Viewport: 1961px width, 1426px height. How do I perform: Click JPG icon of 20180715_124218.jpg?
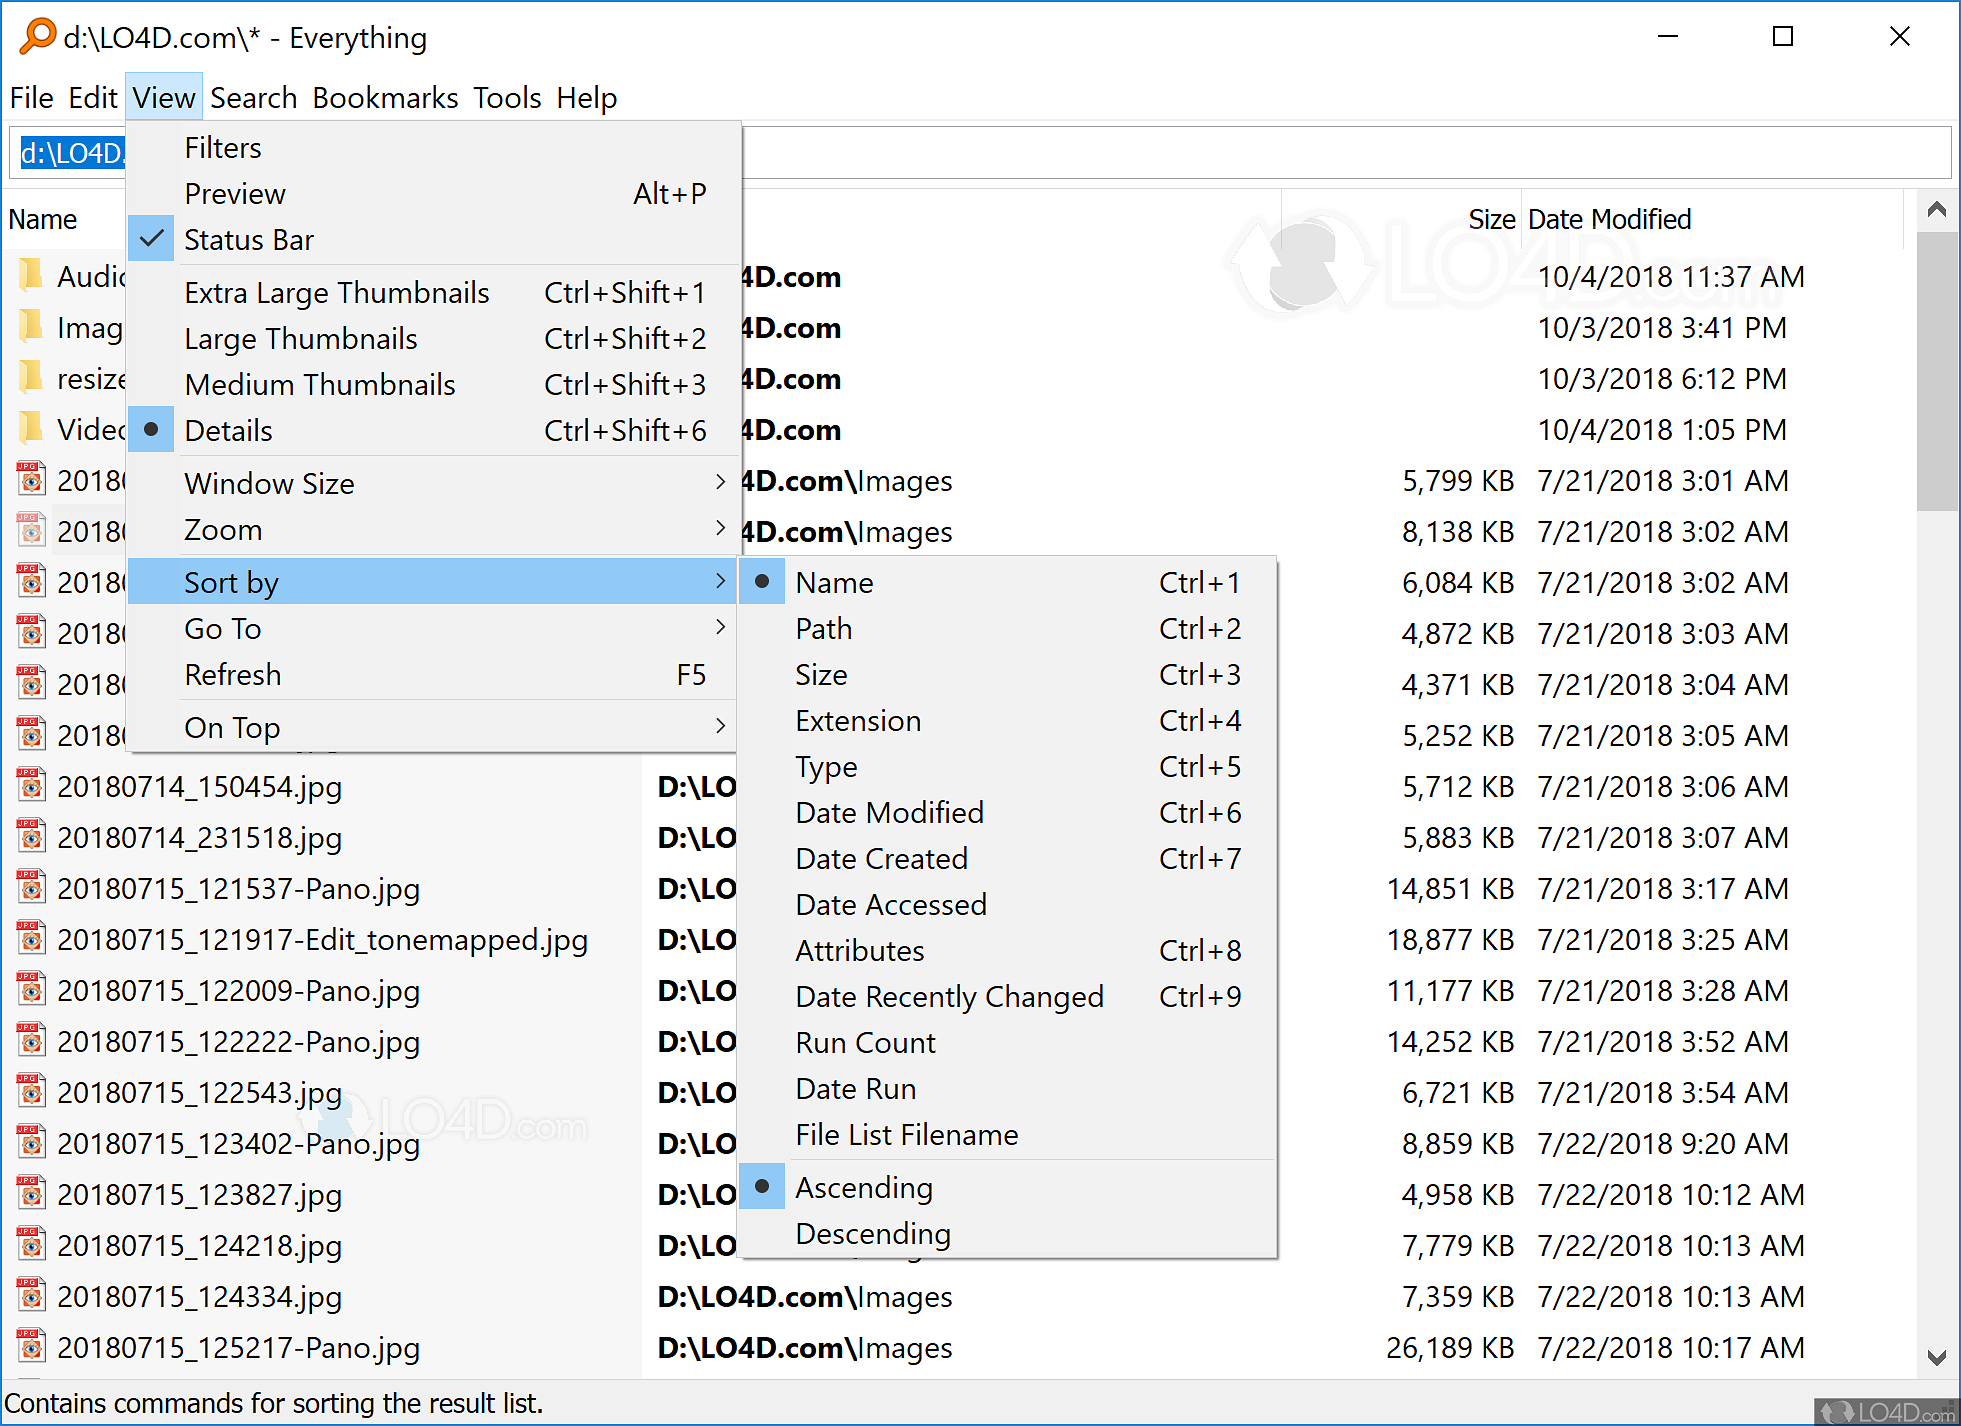[31, 1245]
